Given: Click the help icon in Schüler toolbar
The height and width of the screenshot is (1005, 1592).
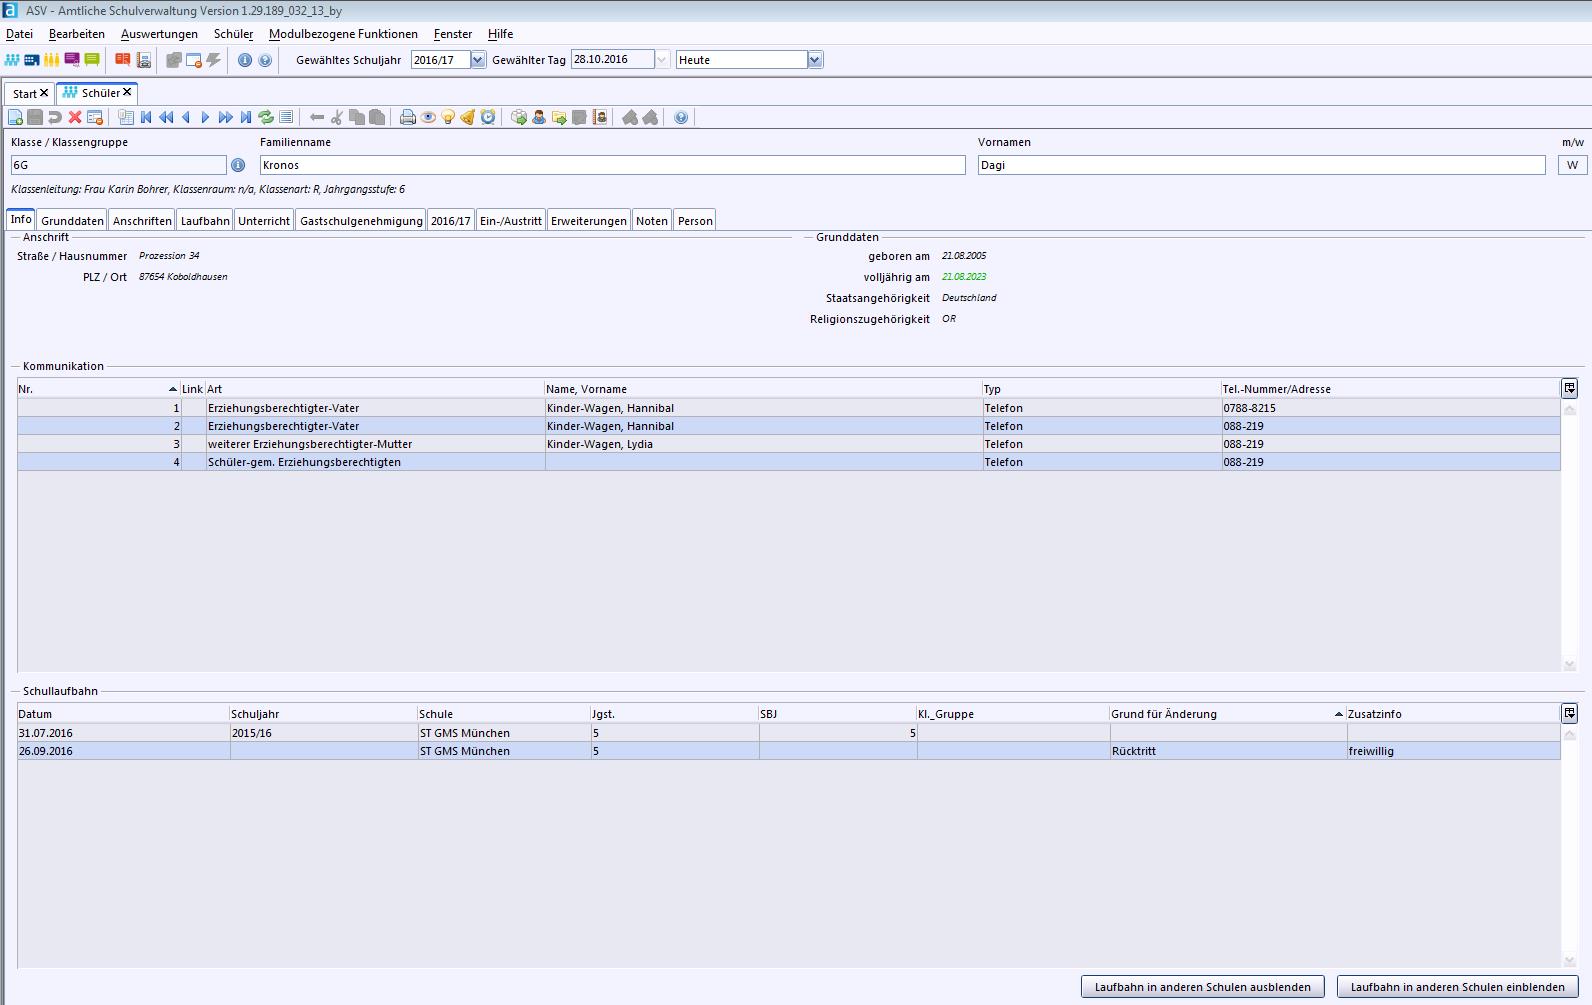Looking at the screenshot, I should coord(681,117).
